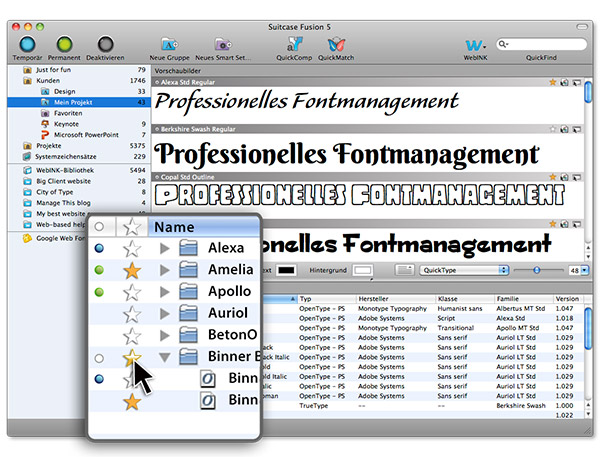Toggle favorite star for Apollo family
Screen dimensions: 600x457
point(132,292)
